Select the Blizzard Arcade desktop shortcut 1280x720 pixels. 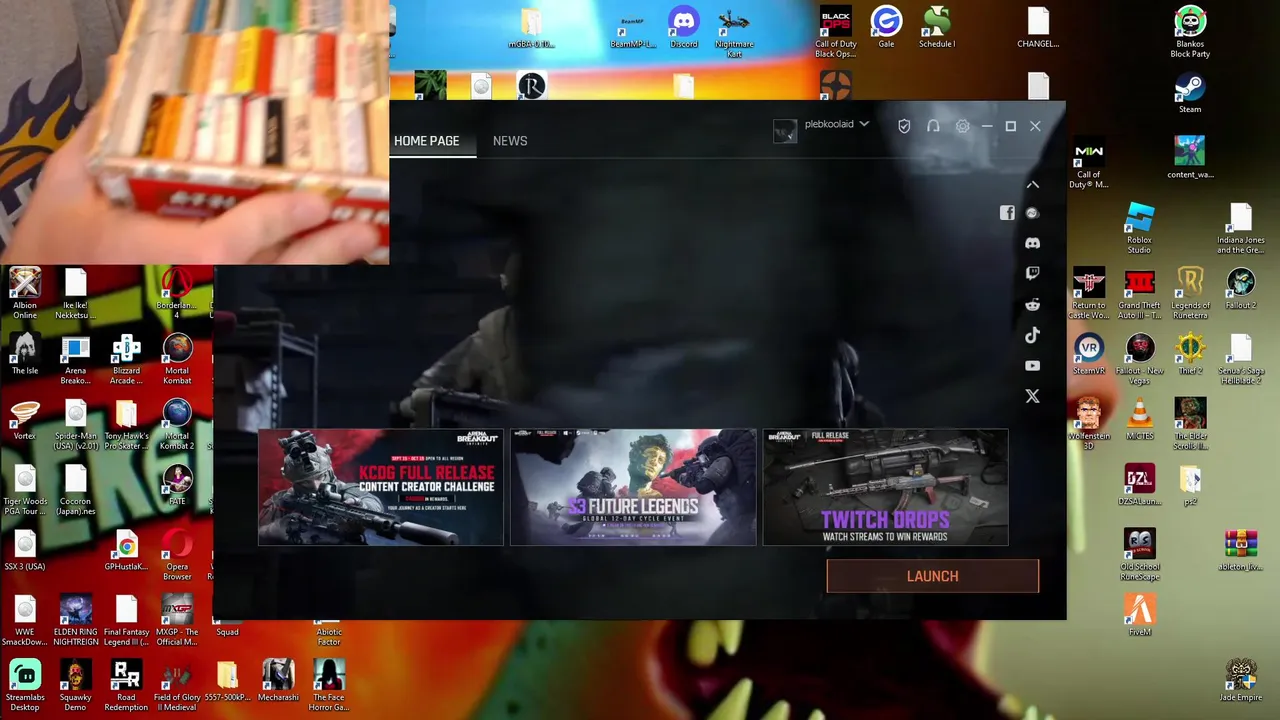tap(126, 359)
